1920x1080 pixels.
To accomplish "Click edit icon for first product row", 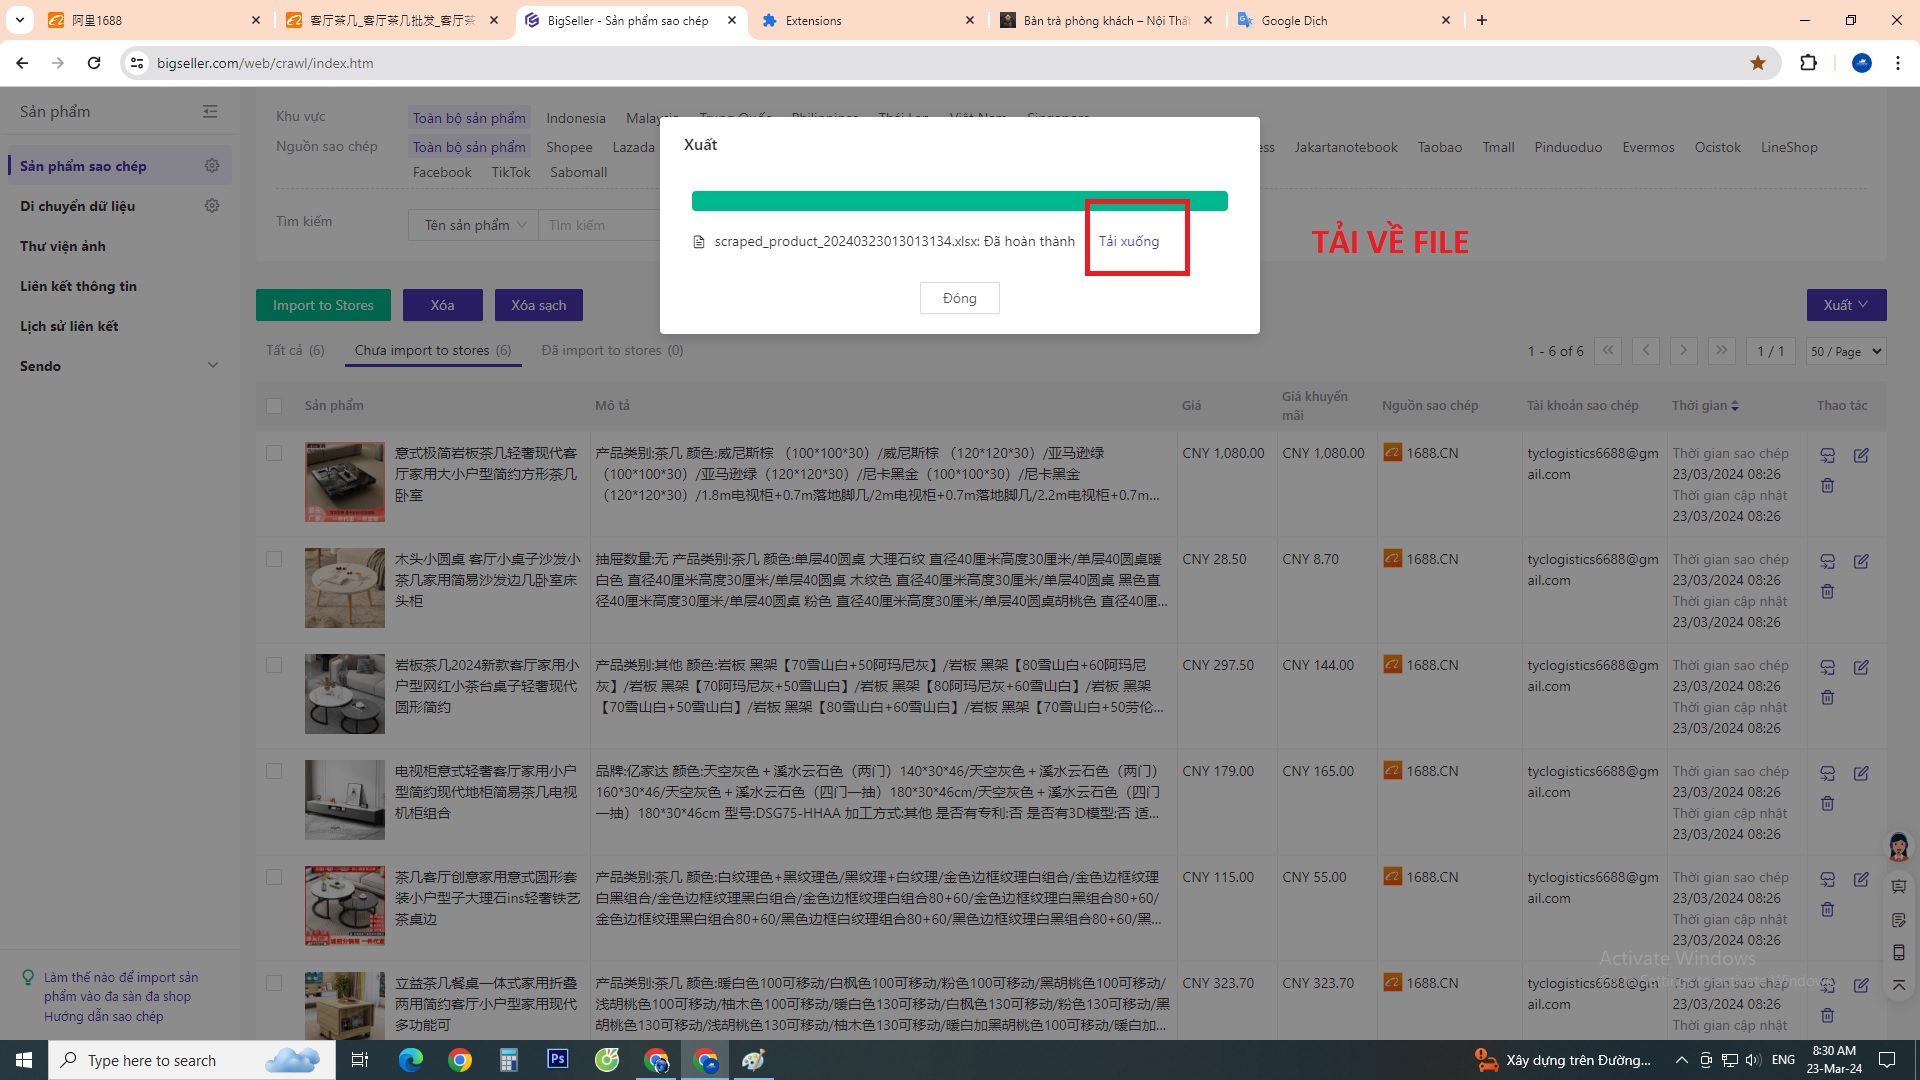I will coord(1861,455).
